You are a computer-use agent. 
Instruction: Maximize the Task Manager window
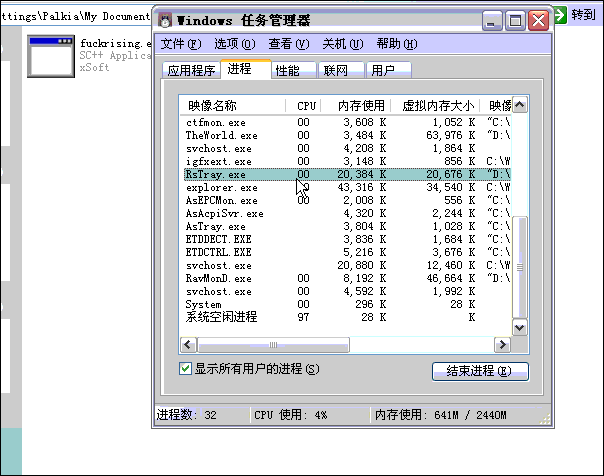click(515, 20)
